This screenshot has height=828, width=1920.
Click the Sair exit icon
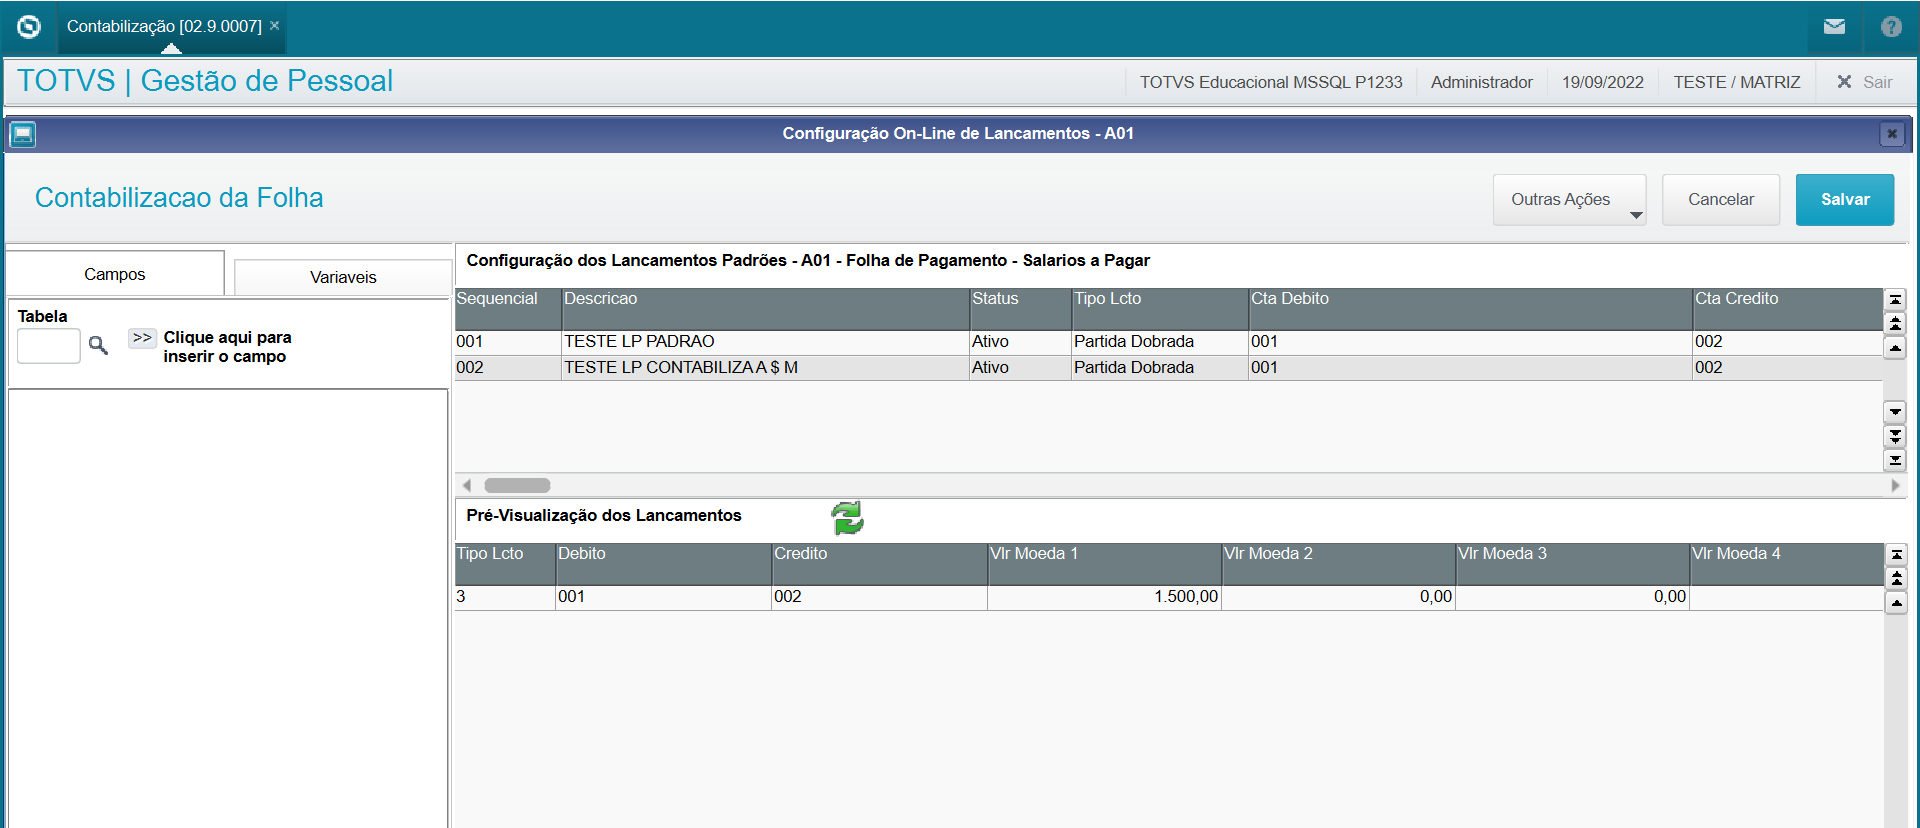(x=1844, y=82)
